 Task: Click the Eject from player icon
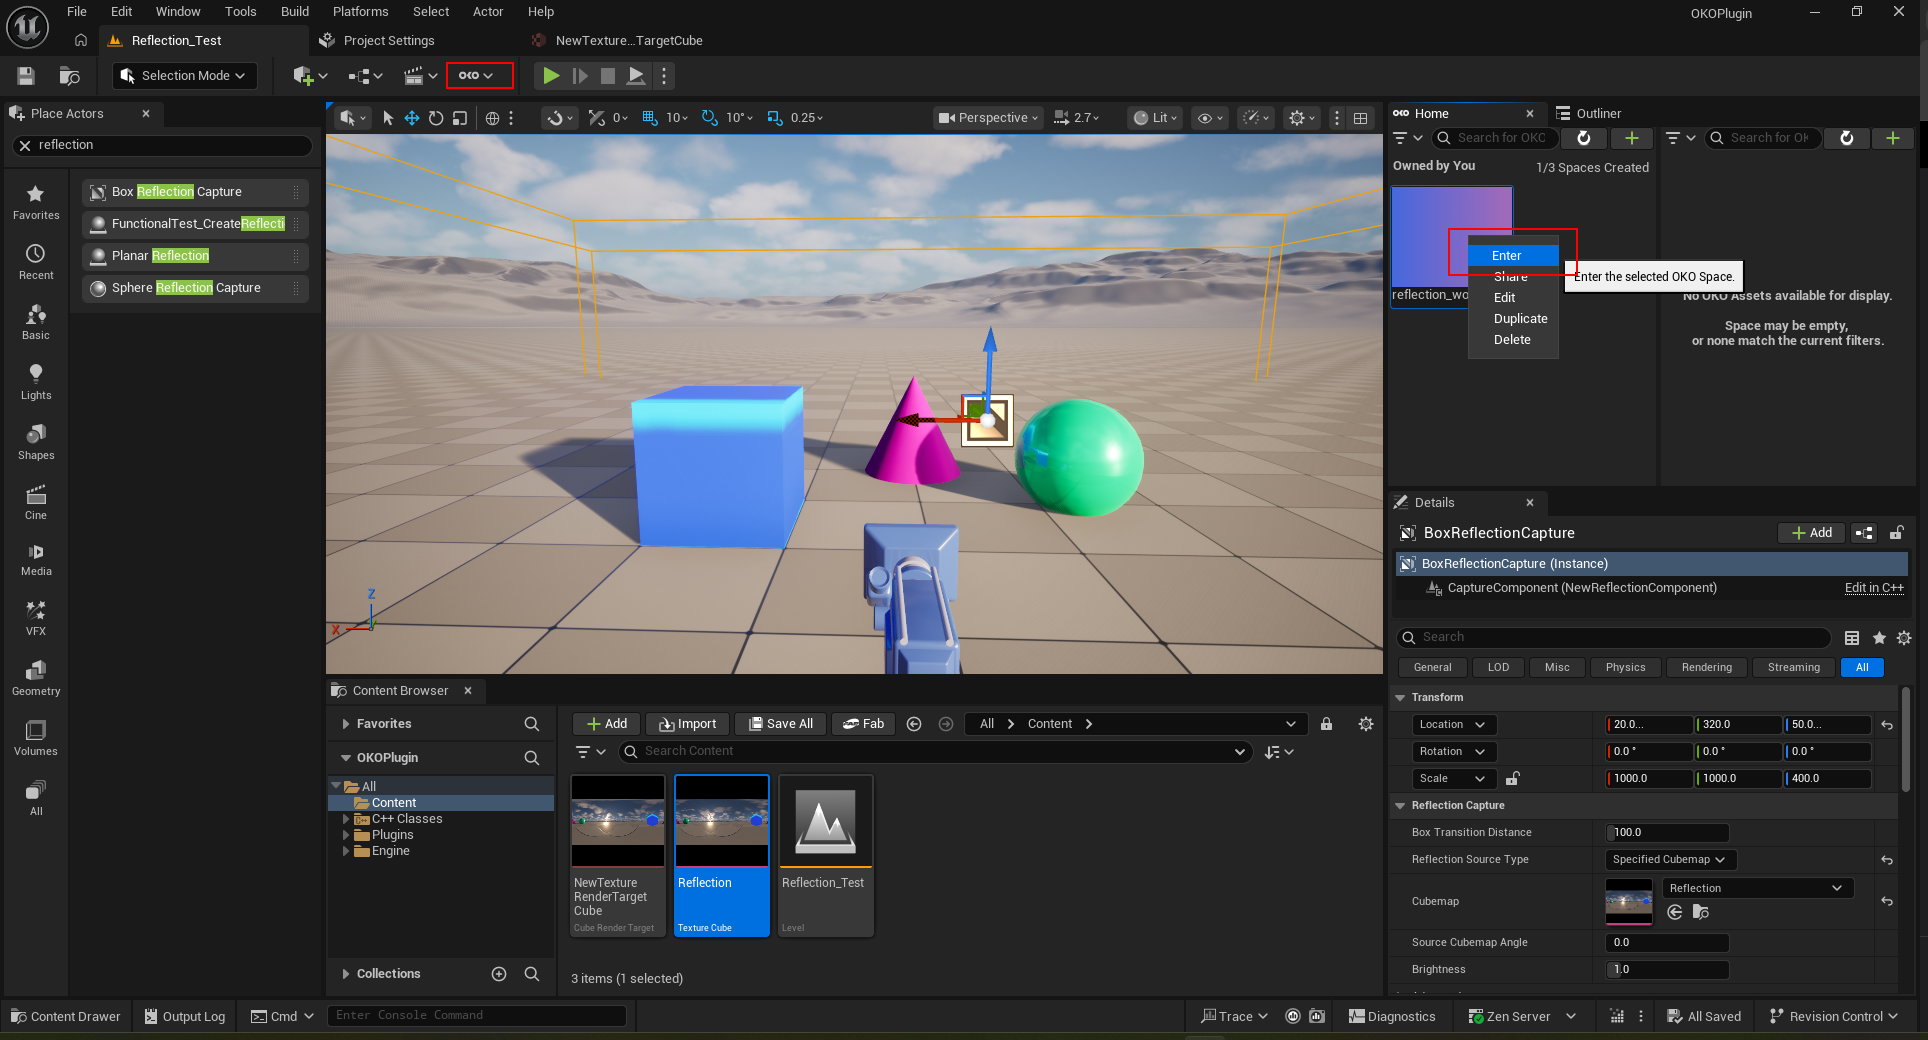pyautogui.click(x=636, y=76)
